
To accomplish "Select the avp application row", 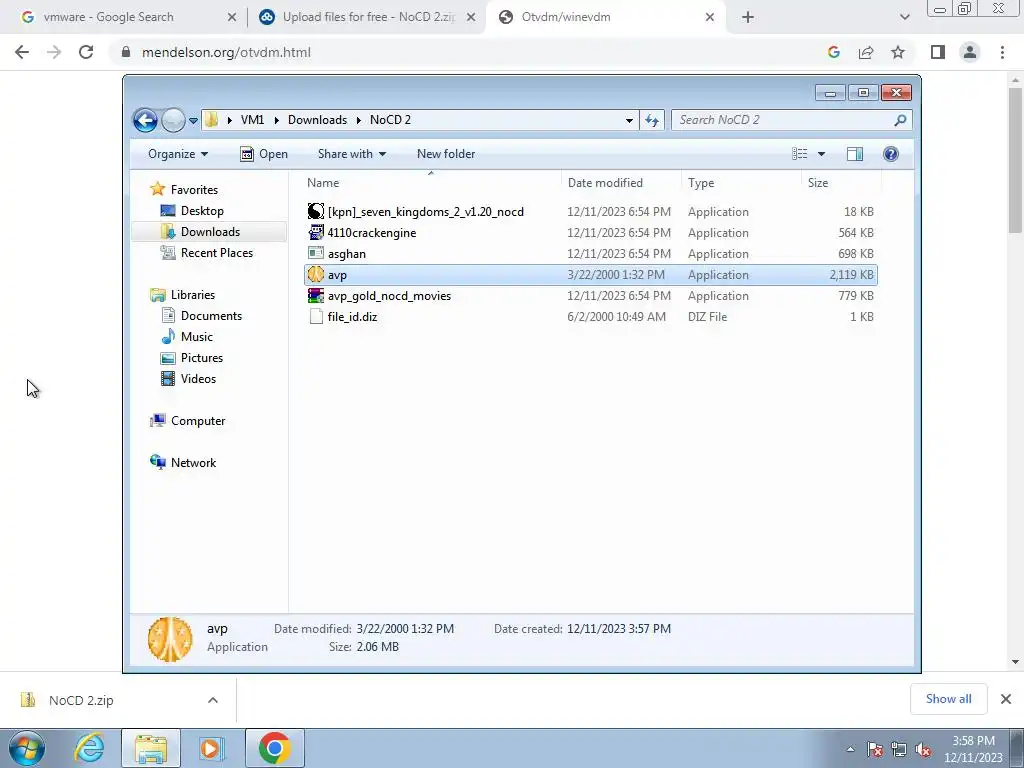I will [x=590, y=275].
